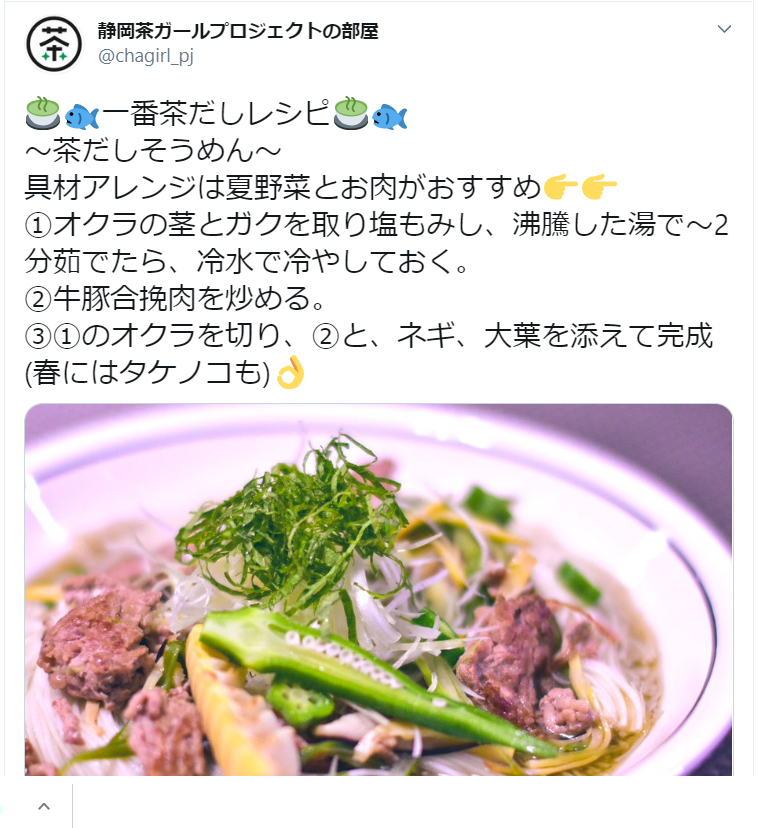This screenshot has width=782, height=828.
Task: Click the fish emoji ending the title line
Action: [390, 116]
